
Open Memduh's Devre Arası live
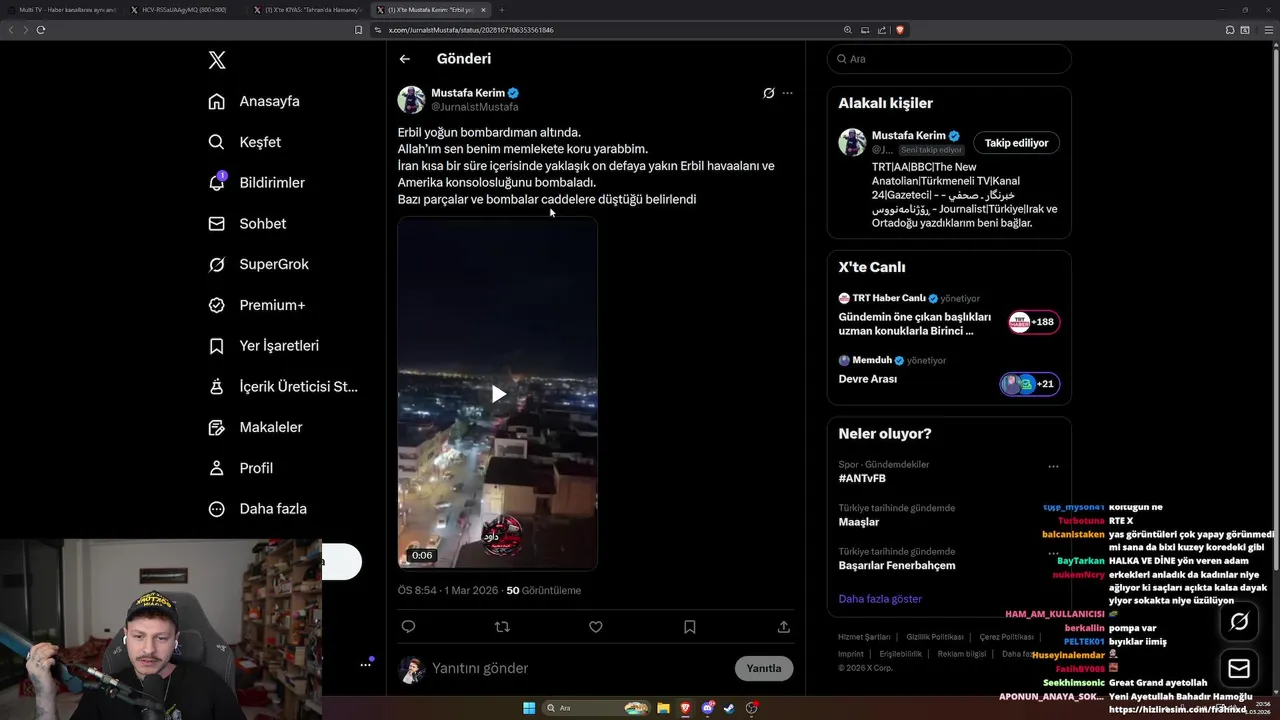point(868,380)
